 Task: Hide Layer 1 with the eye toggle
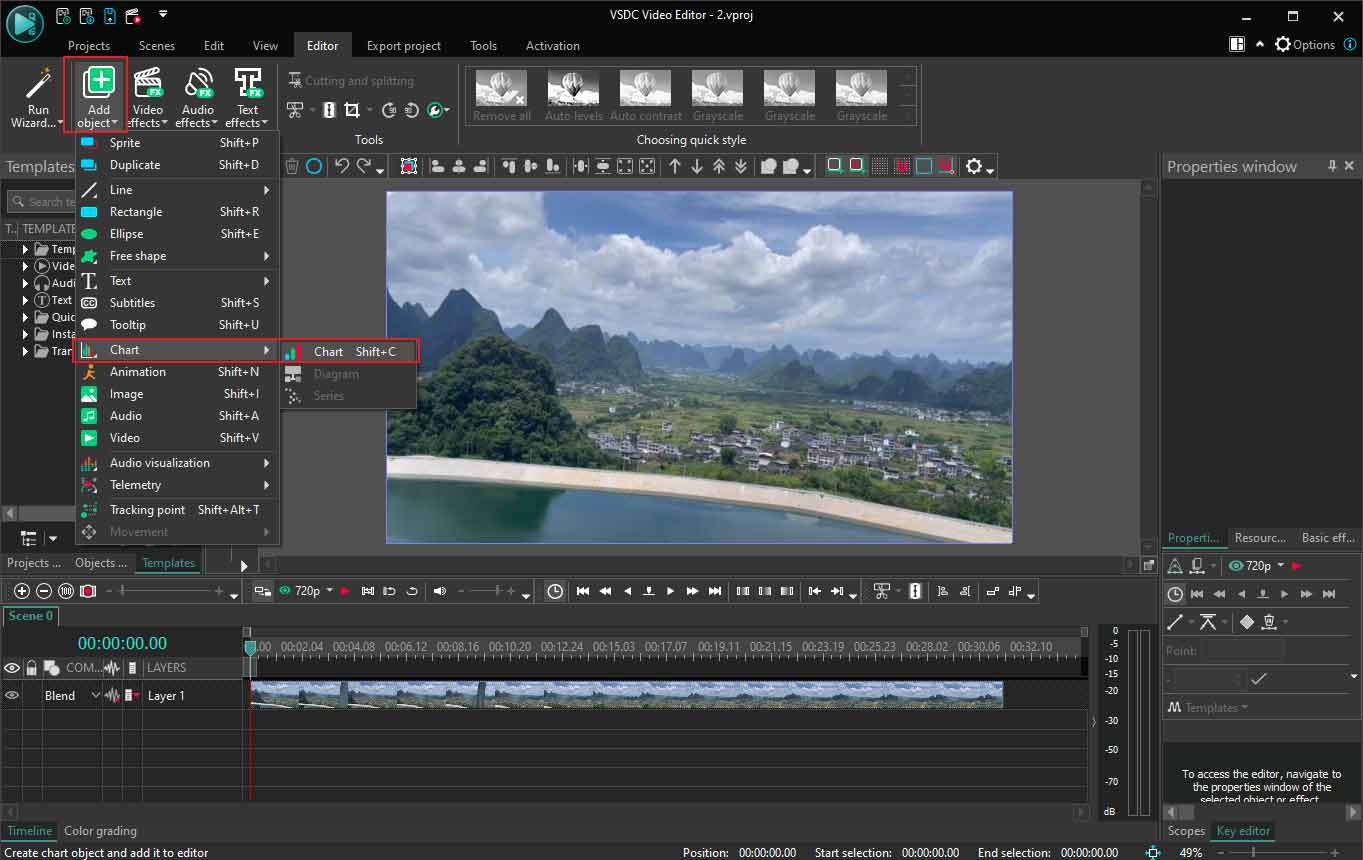(12, 695)
